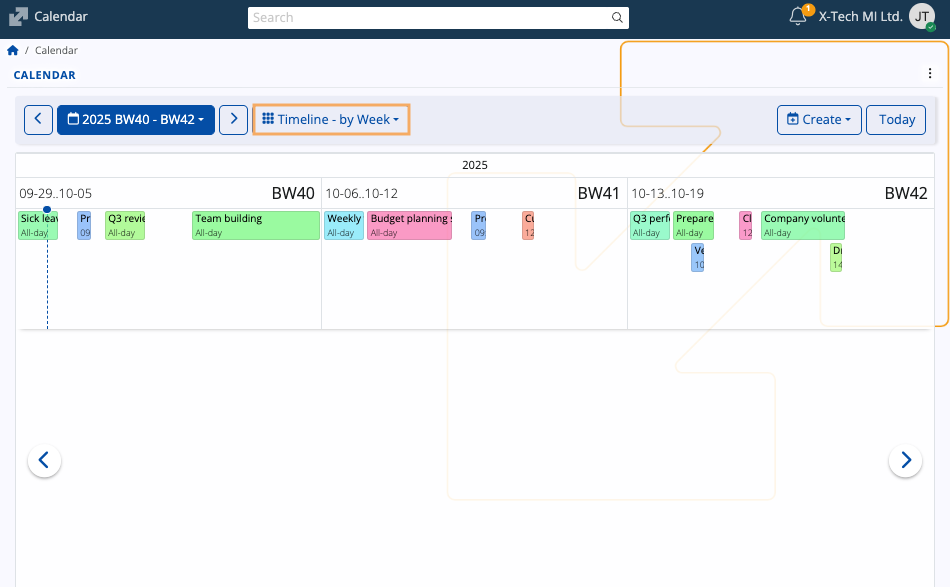The width and height of the screenshot is (950, 587).
Task: Expand the Create dropdown
Action: pos(819,119)
